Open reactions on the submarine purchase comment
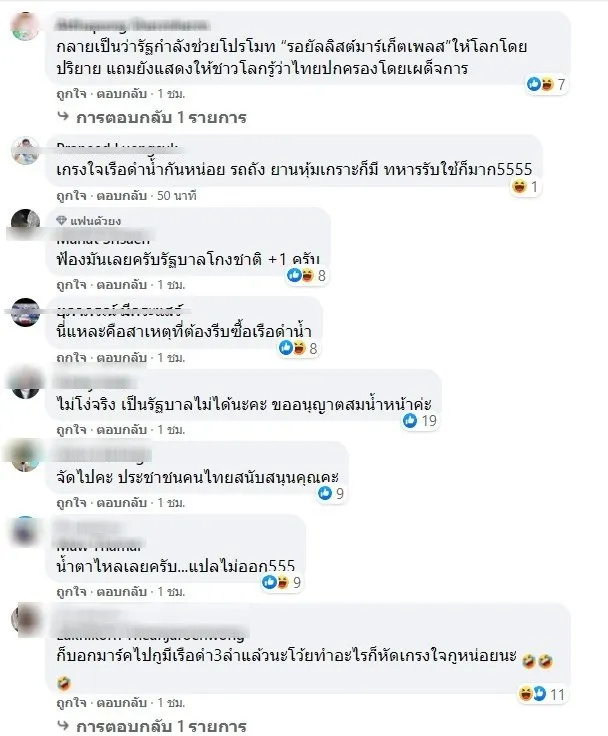Screen dimensions: 608x736 [299, 348]
